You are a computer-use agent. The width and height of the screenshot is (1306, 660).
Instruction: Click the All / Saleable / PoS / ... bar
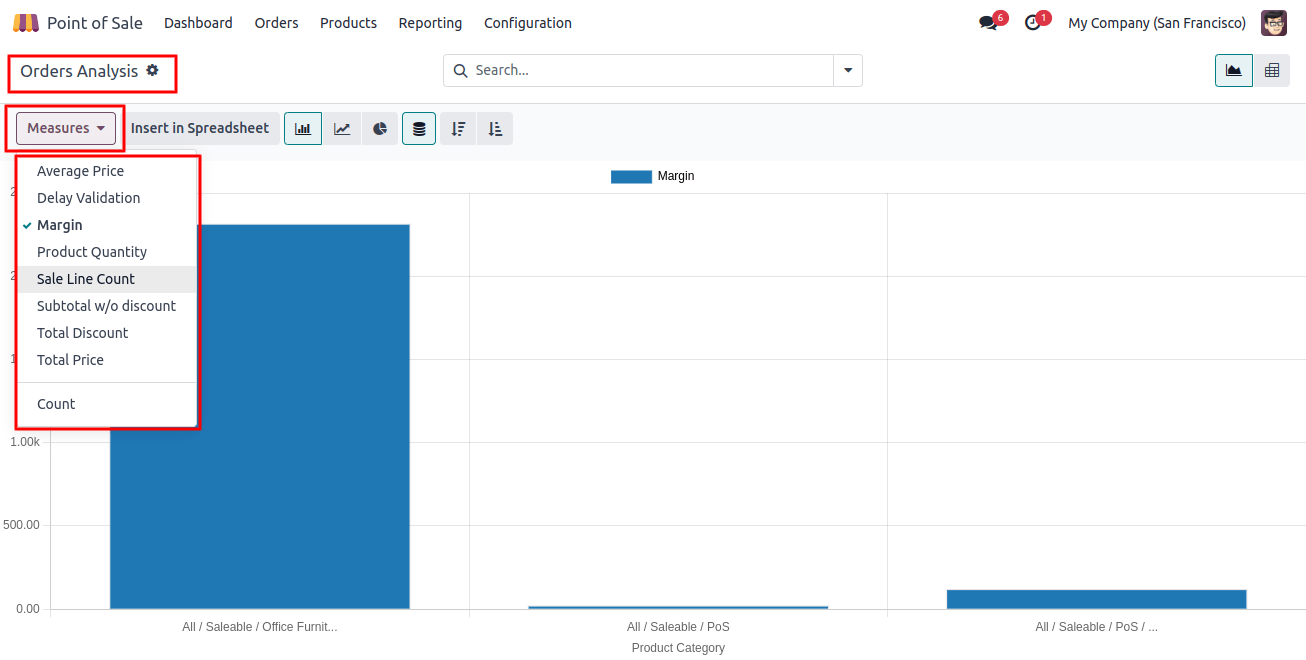[x=1096, y=599]
